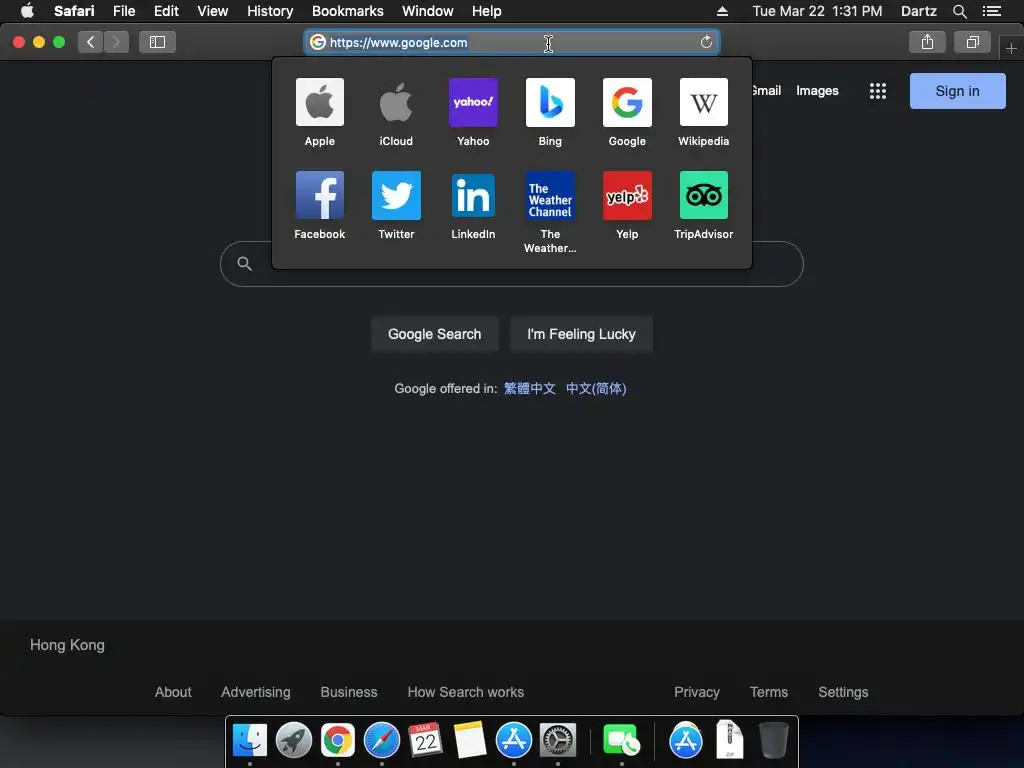The width and height of the screenshot is (1024, 768).
Task: Open Google Chrome in the Dock
Action: click(338, 740)
